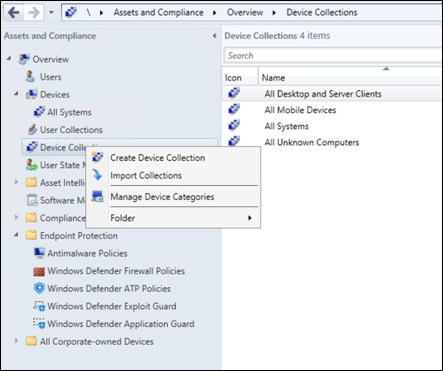Click the Forward navigation arrow
This screenshot has height=371, width=443.
[x=34, y=13]
